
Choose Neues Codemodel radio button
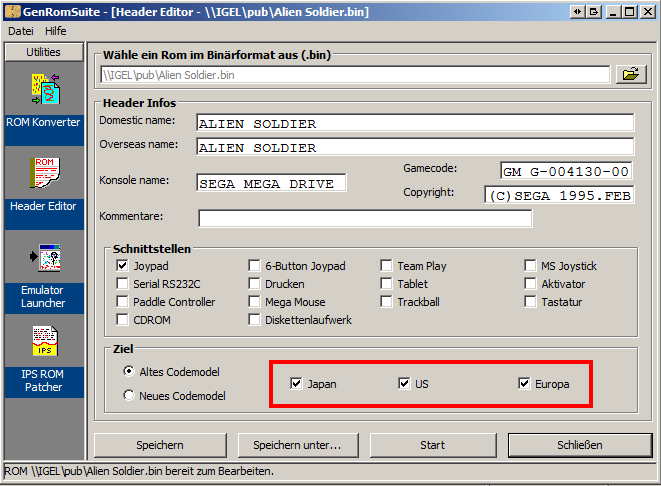pos(129,395)
